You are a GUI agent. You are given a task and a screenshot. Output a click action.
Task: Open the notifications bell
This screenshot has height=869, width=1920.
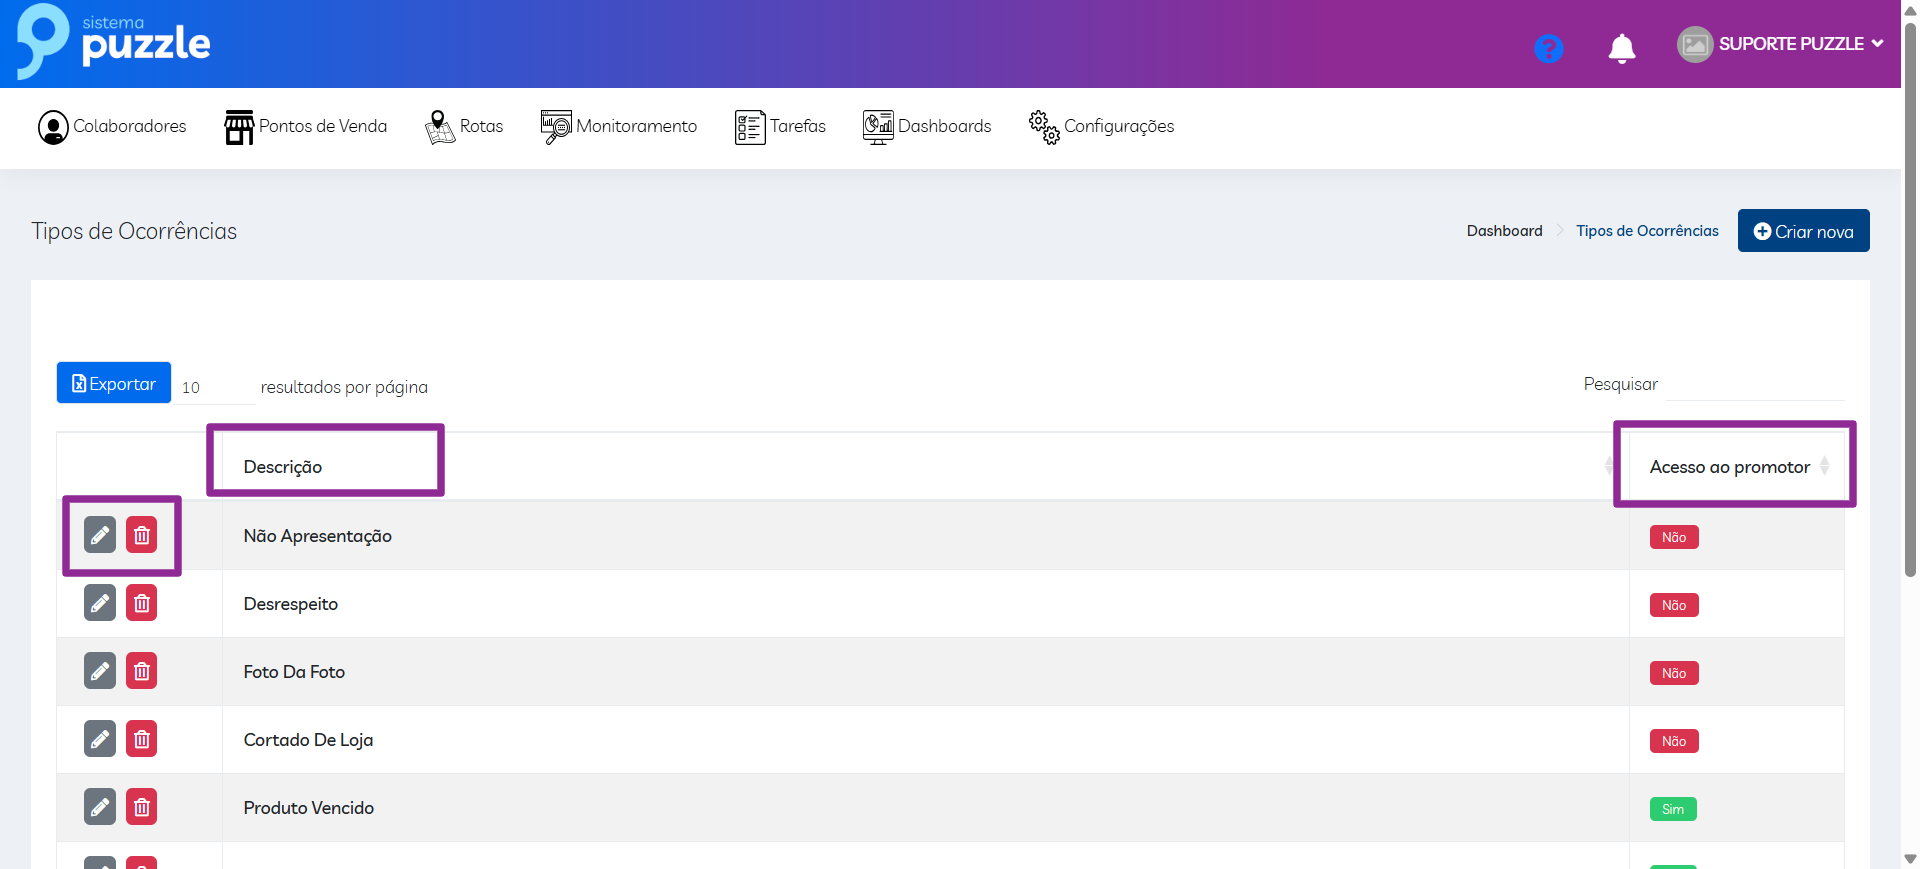(x=1621, y=48)
